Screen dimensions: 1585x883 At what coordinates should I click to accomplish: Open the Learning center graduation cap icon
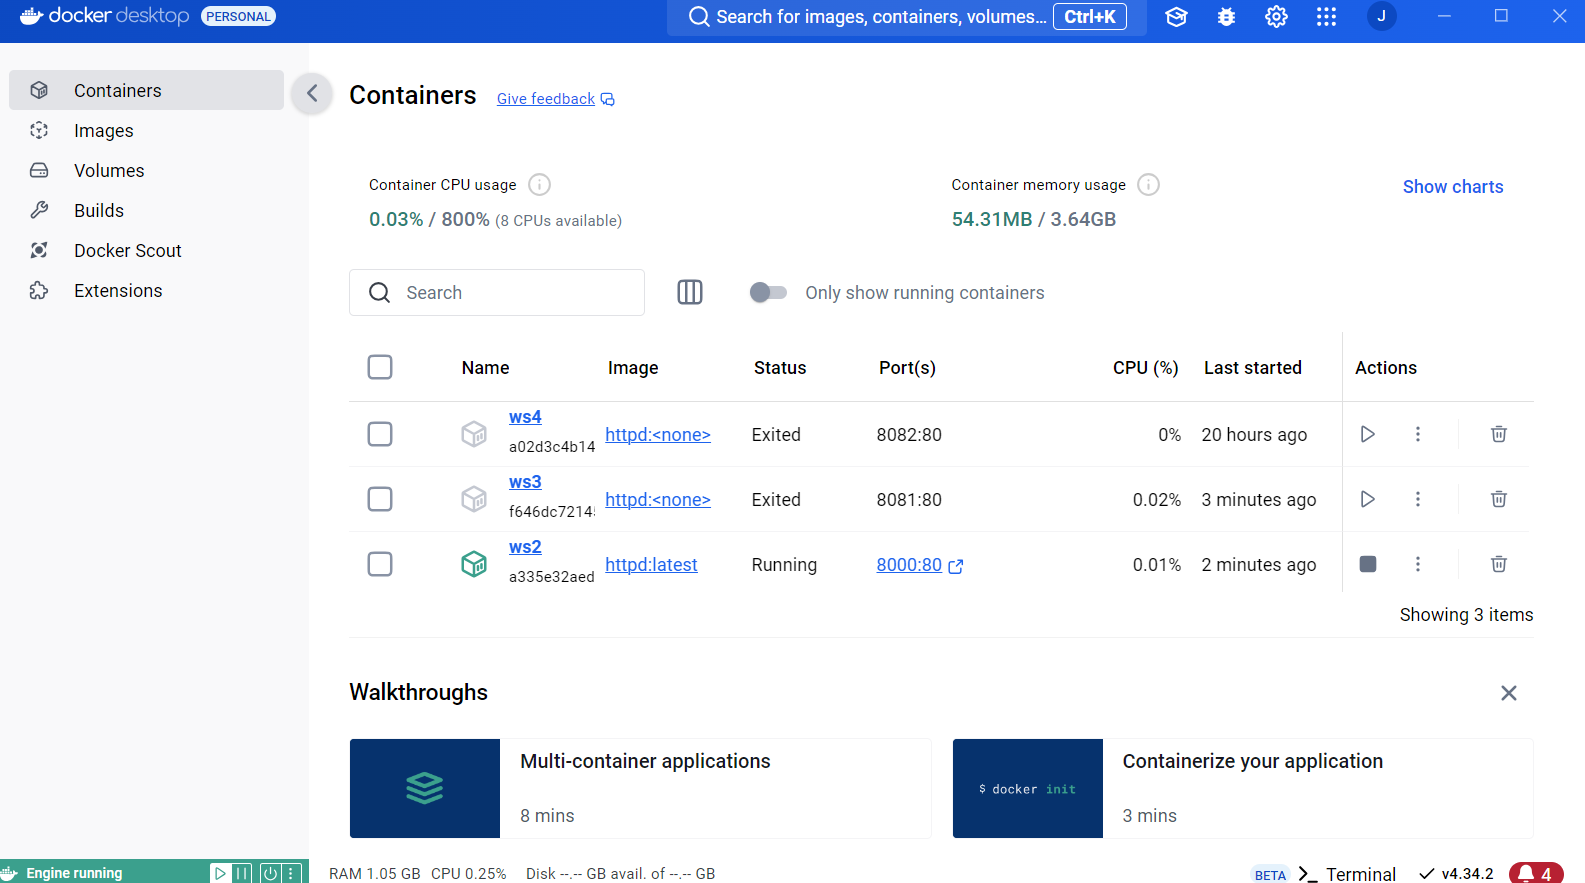[1176, 17]
